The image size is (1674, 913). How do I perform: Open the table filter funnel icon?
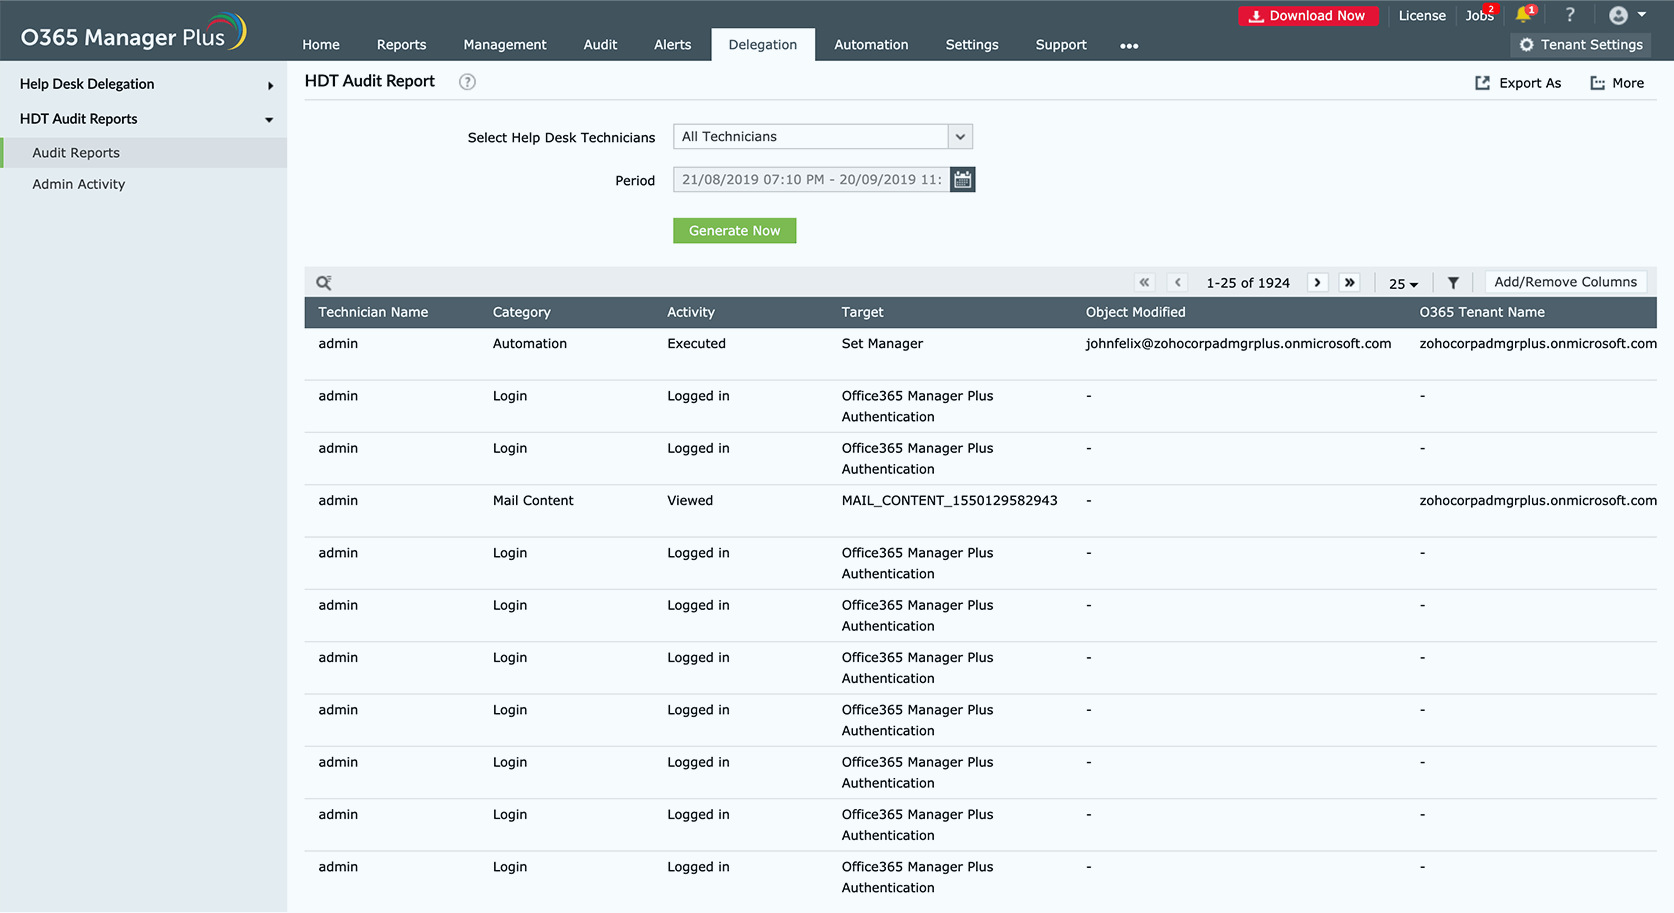pyautogui.click(x=1453, y=283)
